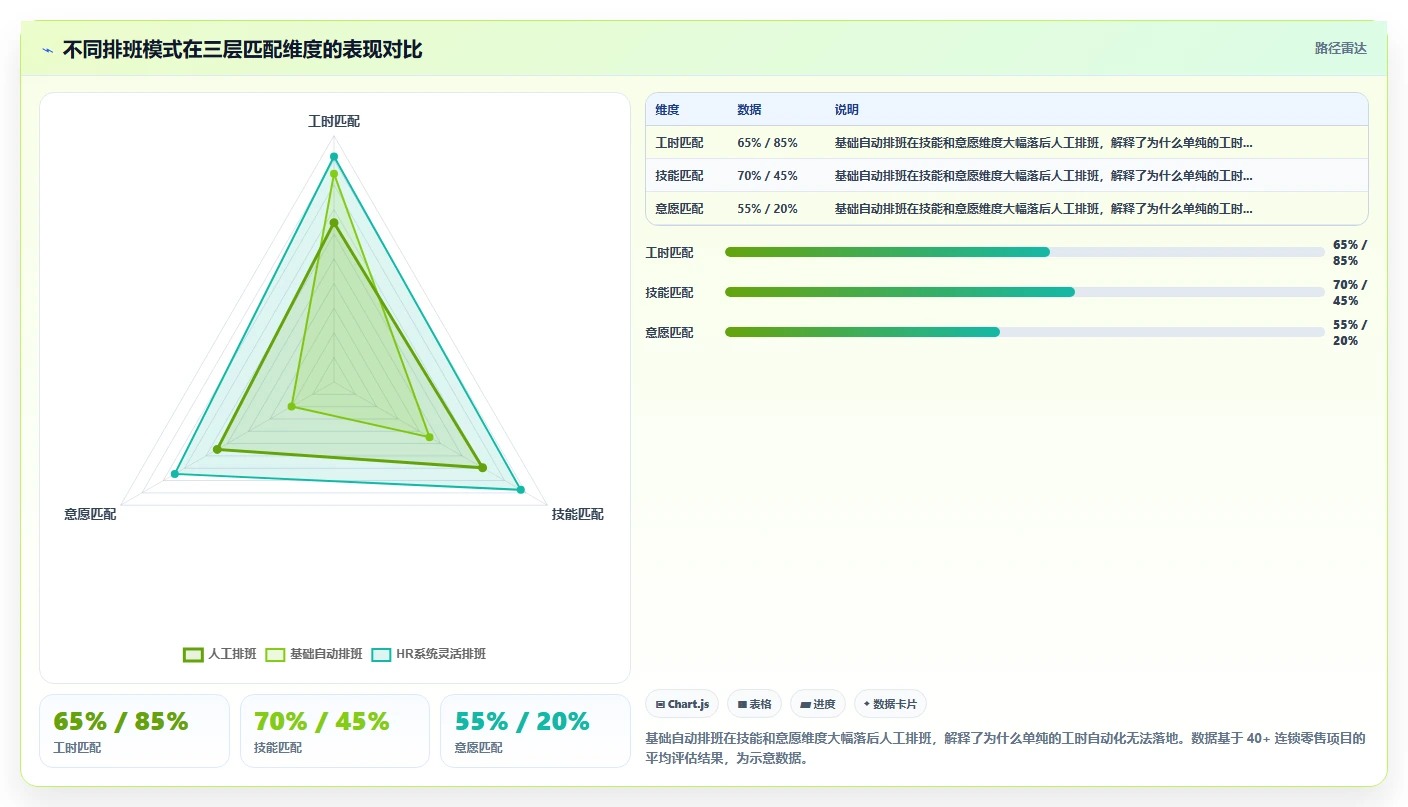Click the 65% / 85% table cell
The width and height of the screenshot is (1408, 807).
coord(767,143)
